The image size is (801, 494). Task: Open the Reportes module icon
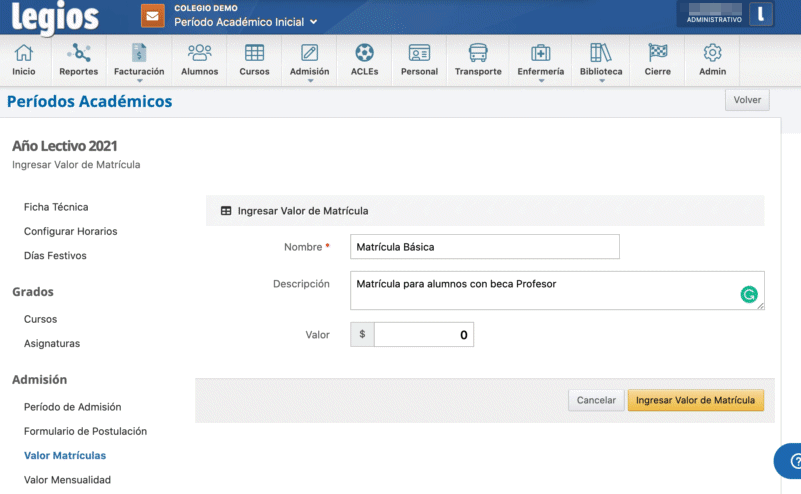tap(78, 54)
